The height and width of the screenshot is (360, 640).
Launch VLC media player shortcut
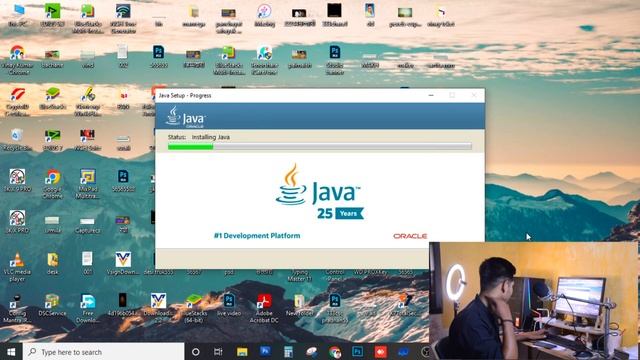(x=17, y=267)
